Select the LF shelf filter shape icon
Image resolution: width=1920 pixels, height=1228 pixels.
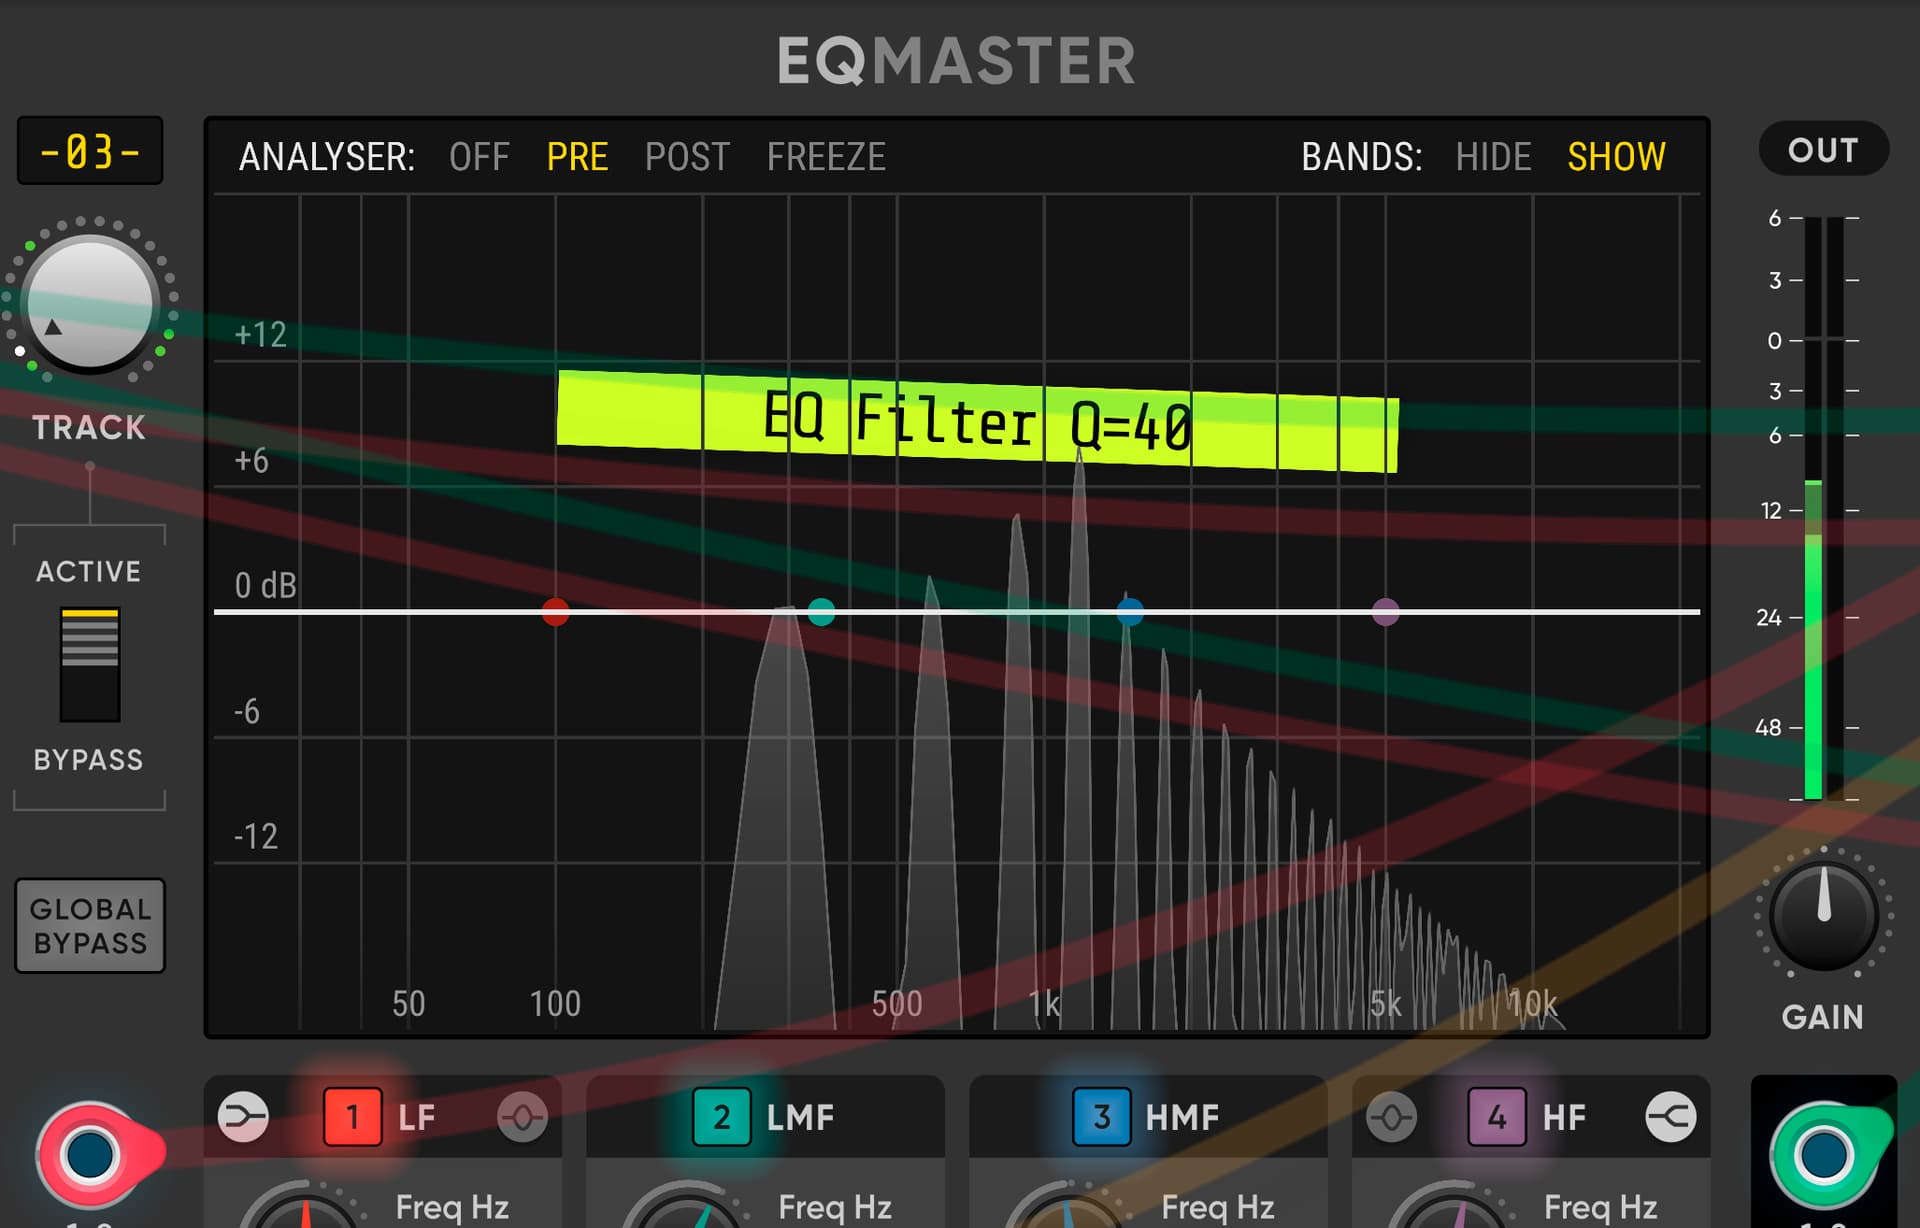pyautogui.click(x=243, y=1116)
